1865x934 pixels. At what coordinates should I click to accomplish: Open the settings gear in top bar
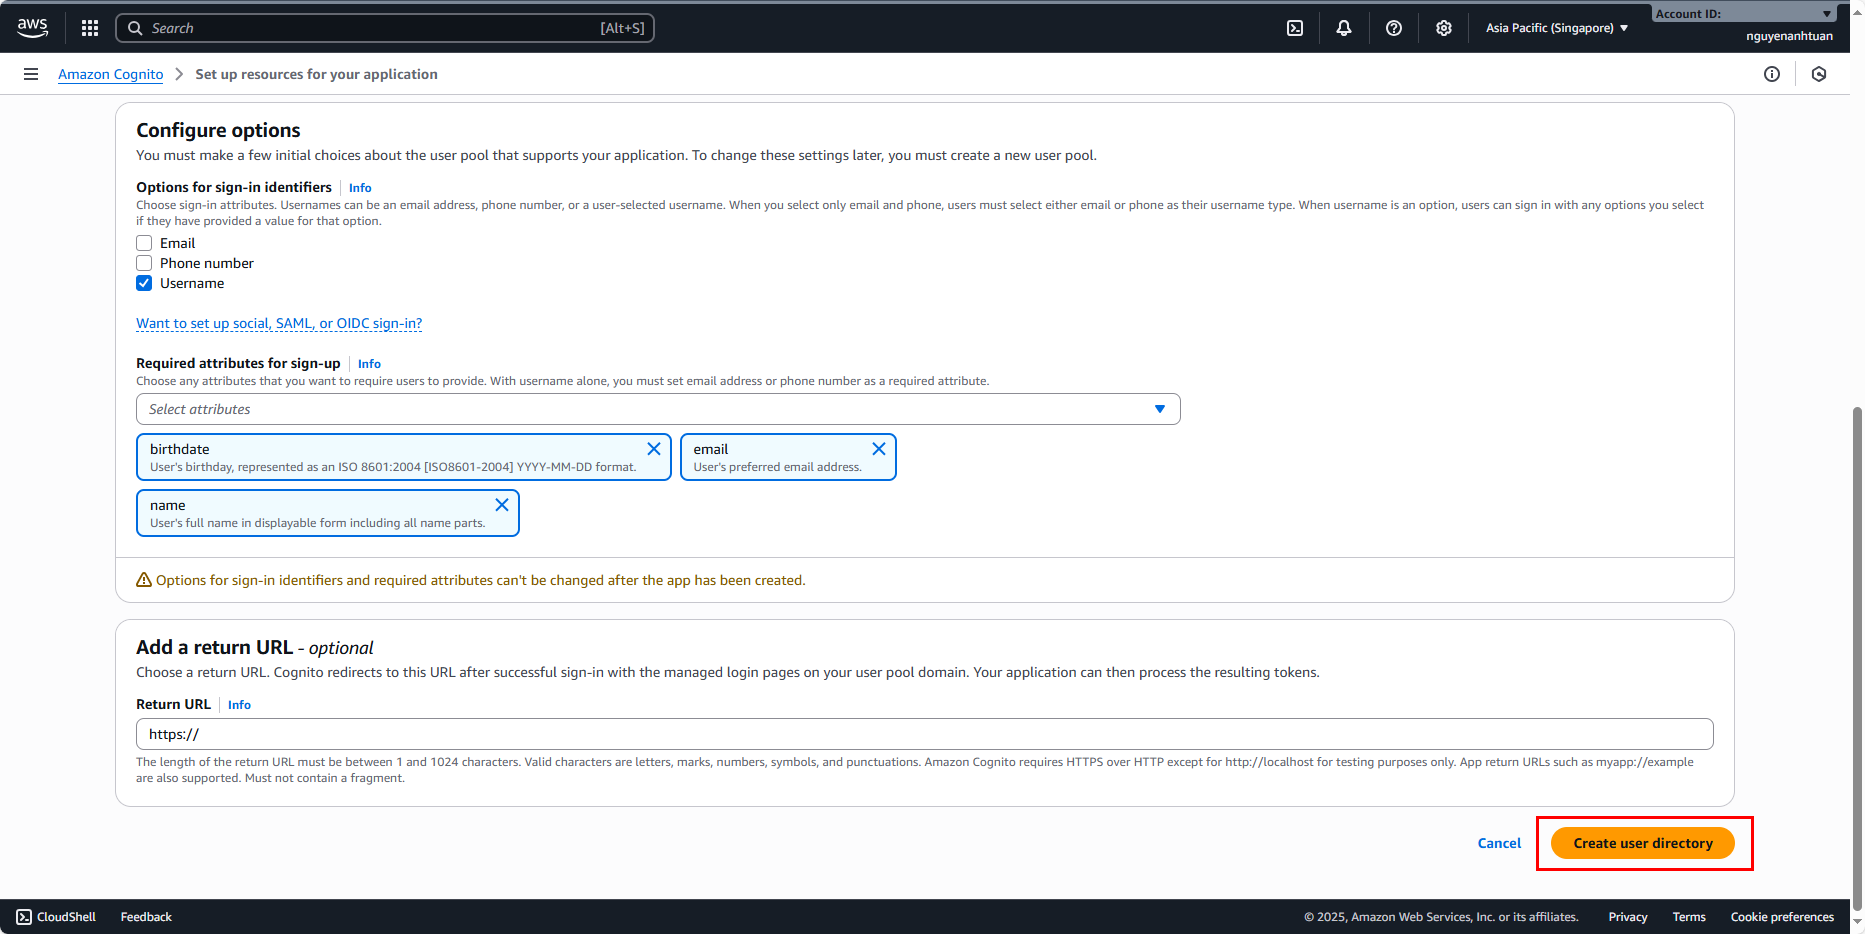pyautogui.click(x=1444, y=28)
